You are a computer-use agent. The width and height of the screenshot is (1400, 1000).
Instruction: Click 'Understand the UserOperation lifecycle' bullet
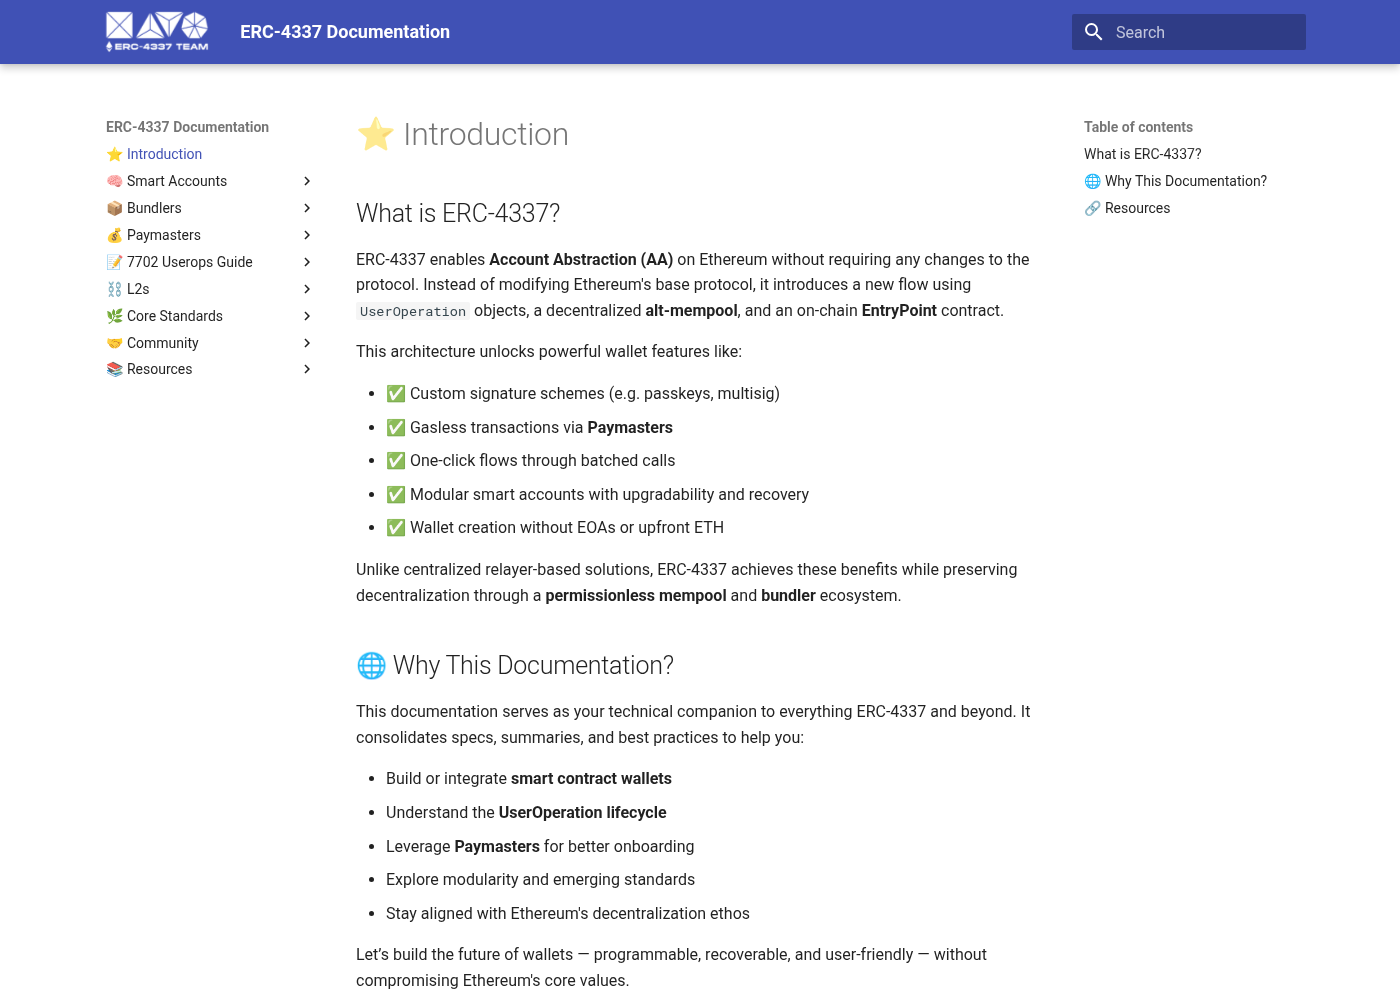point(526,812)
